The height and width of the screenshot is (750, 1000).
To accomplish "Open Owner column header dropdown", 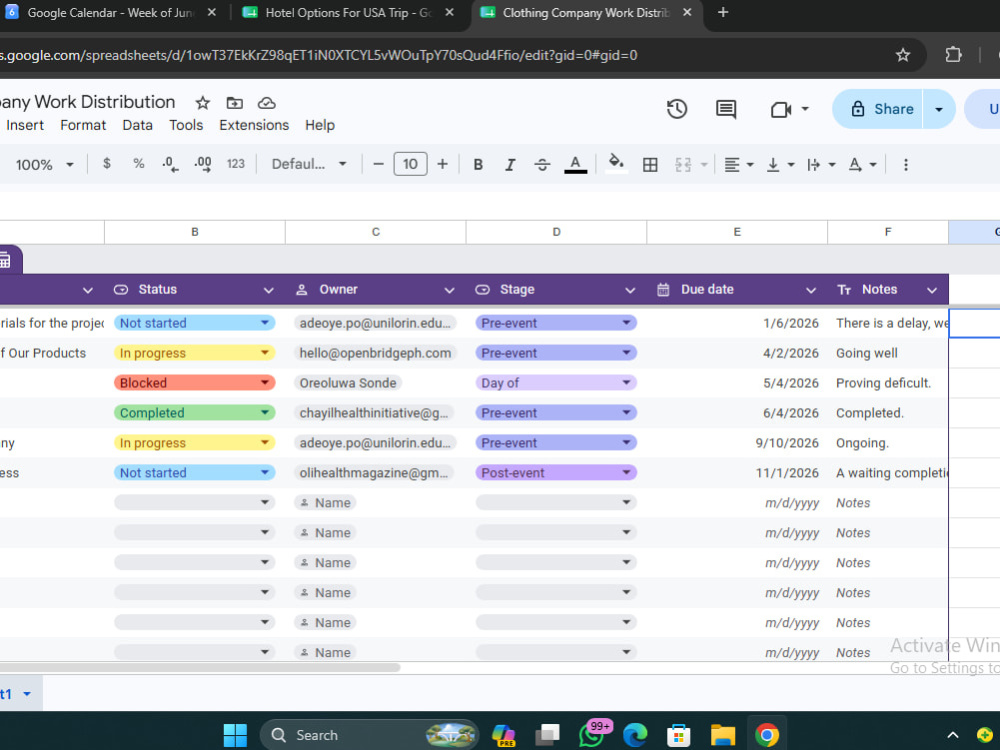I will point(449,290).
